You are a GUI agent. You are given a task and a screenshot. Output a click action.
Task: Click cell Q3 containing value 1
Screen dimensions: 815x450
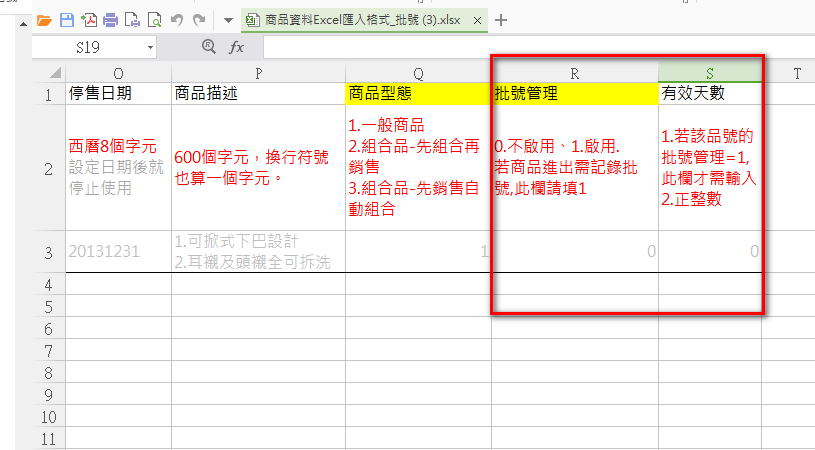pyautogui.click(x=418, y=252)
